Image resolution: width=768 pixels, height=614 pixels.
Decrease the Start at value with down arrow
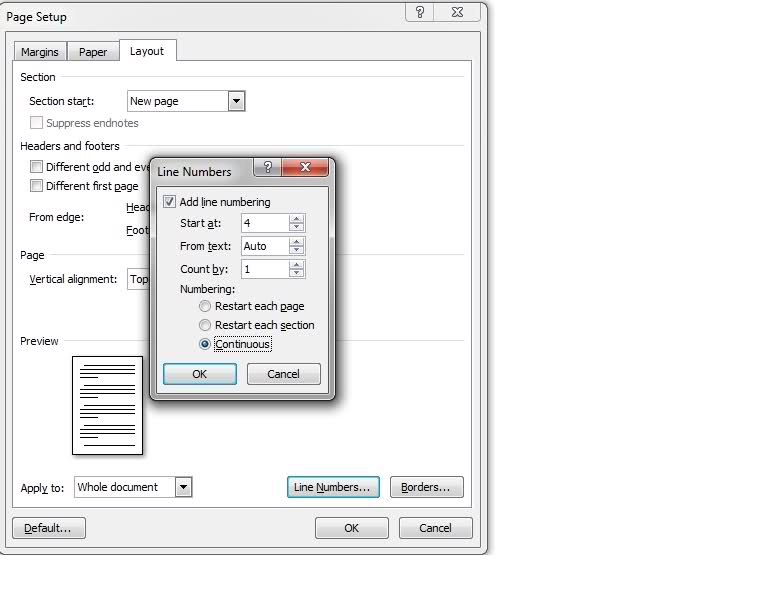tap(296, 228)
